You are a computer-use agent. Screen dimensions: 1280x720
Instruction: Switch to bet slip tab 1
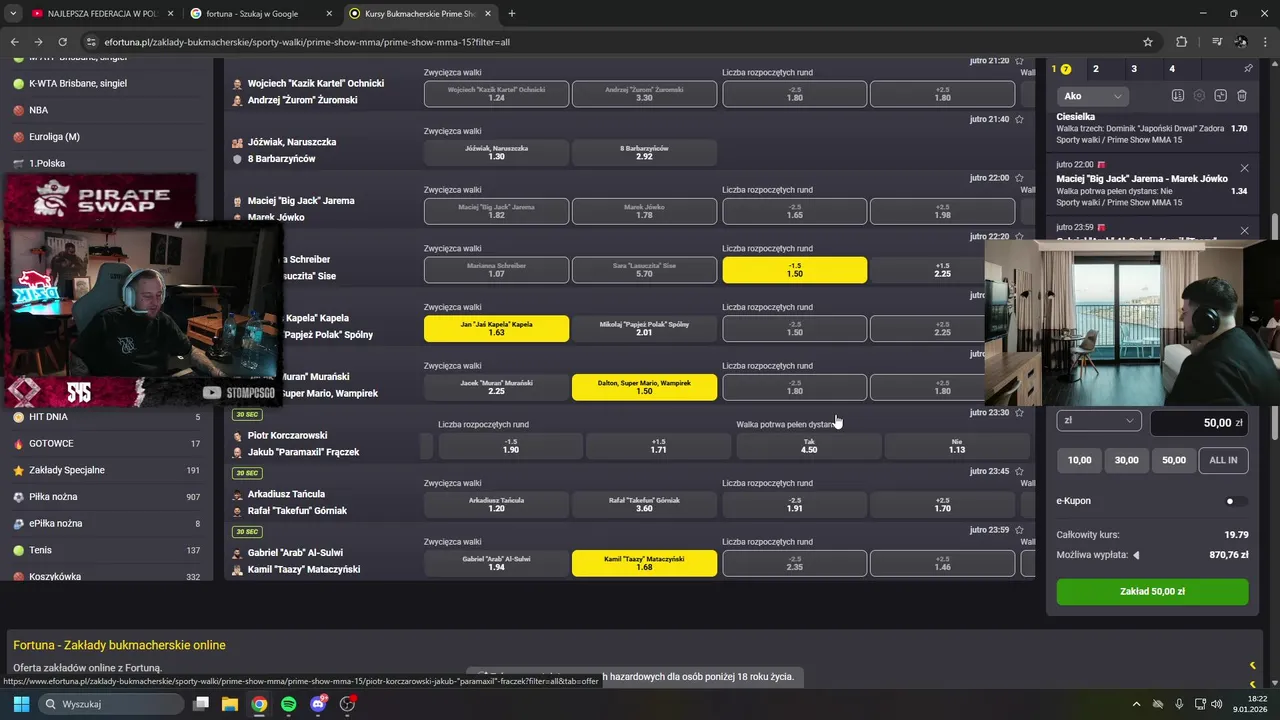coord(1061,69)
